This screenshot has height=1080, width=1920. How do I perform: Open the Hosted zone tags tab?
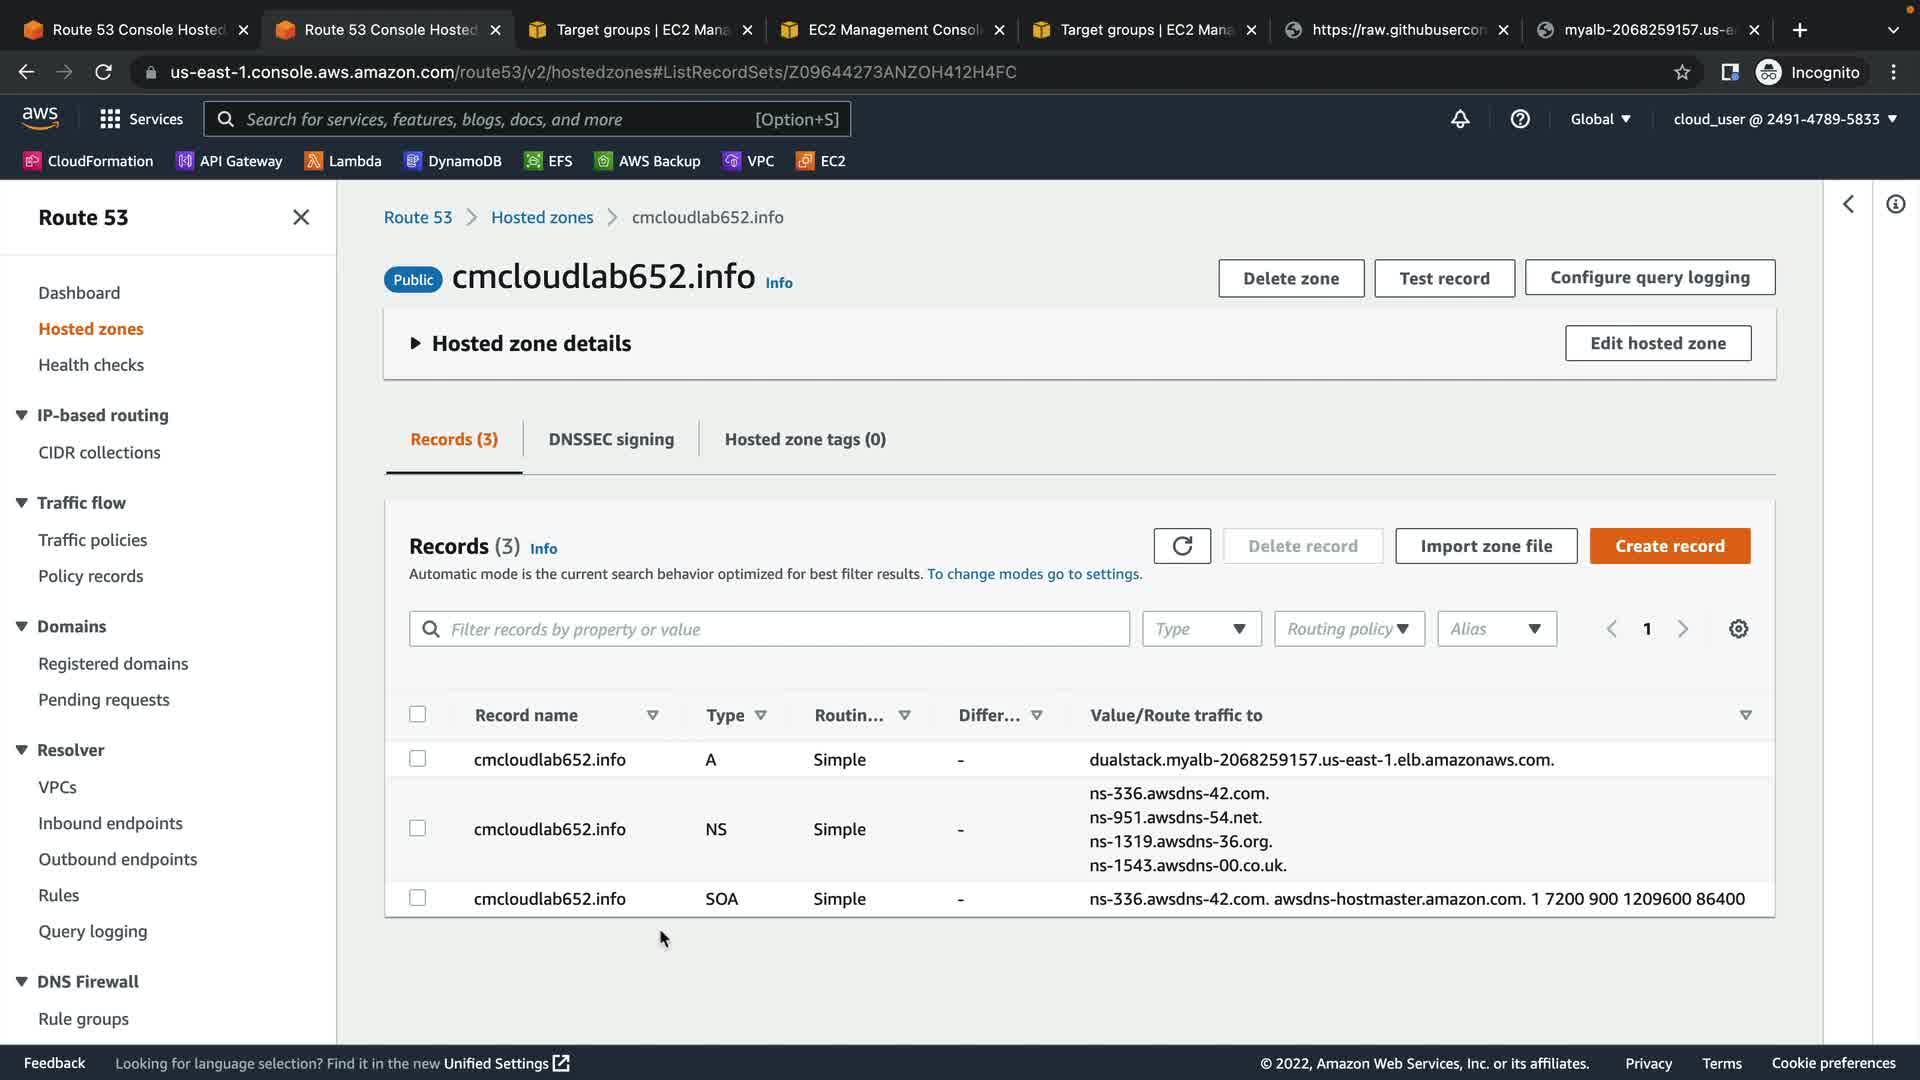805,439
